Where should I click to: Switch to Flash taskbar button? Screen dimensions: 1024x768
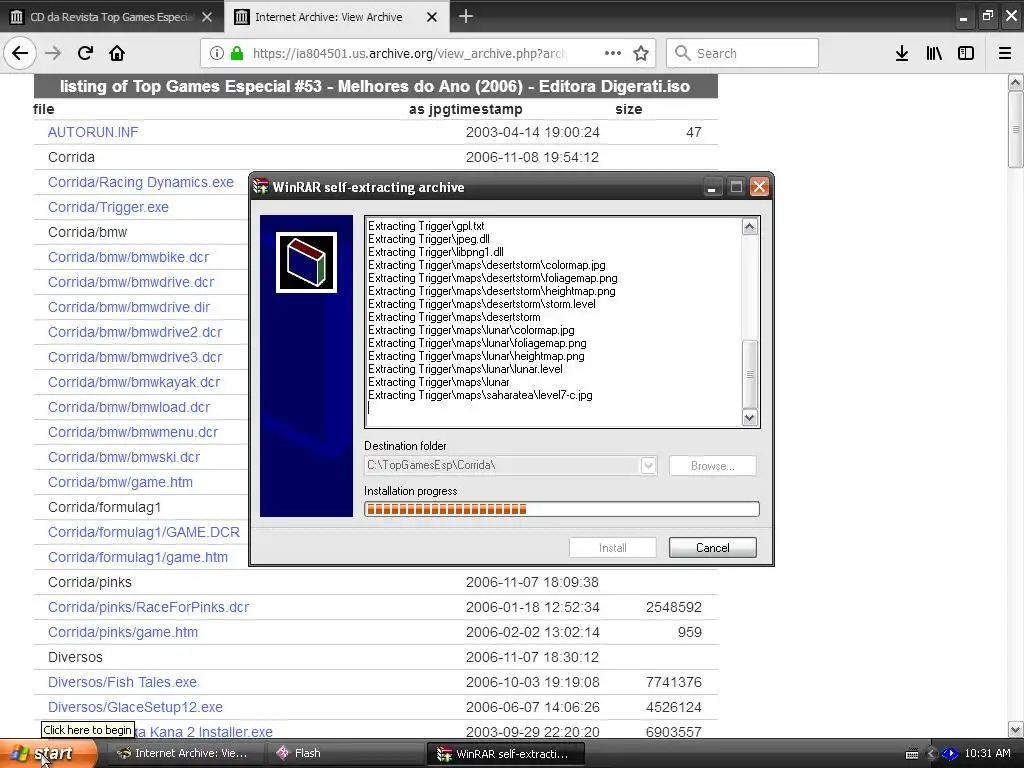[346, 753]
